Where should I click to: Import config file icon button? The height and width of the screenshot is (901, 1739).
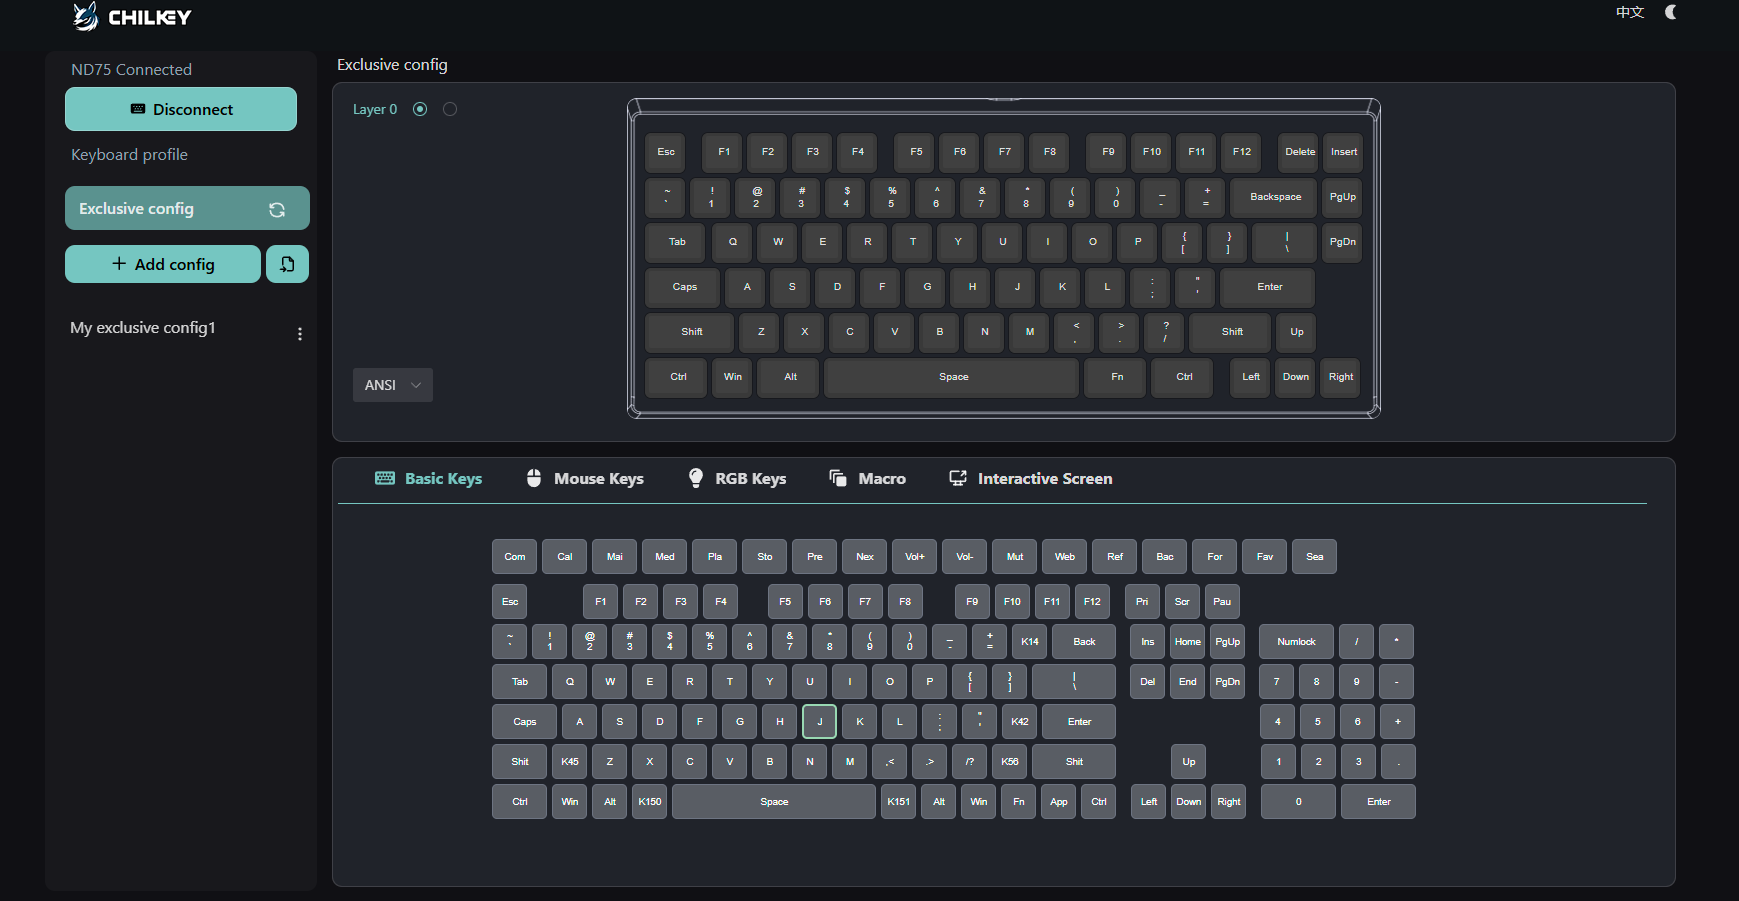point(287,264)
